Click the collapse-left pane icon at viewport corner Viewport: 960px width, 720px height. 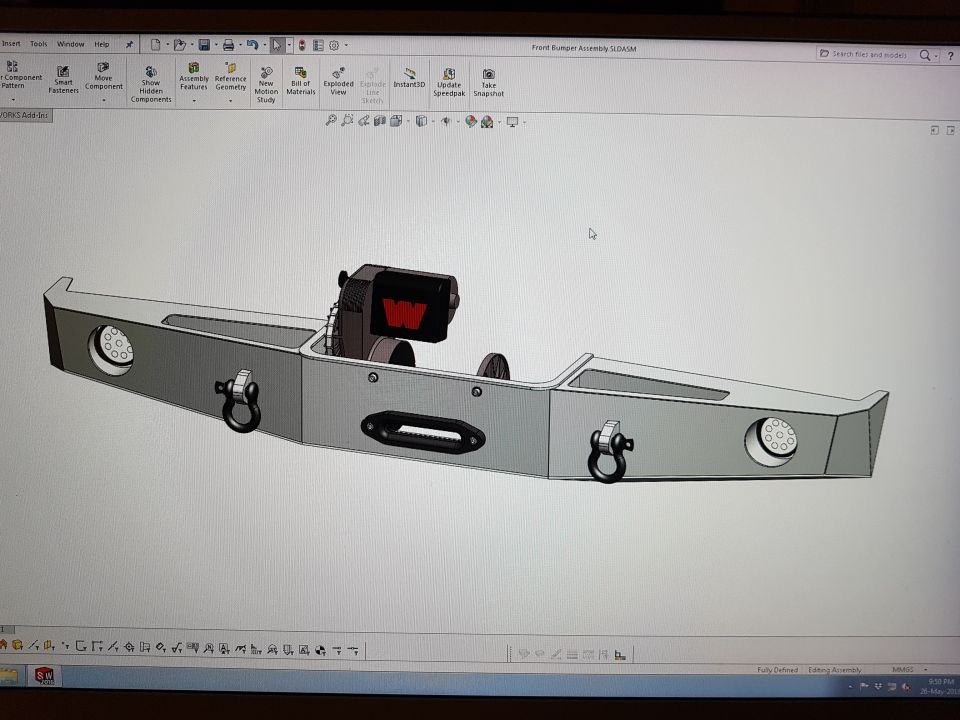click(934, 130)
